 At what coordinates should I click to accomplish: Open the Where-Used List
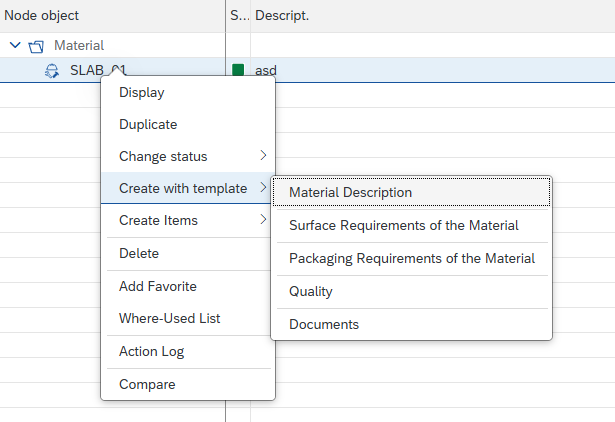[x=169, y=318]
